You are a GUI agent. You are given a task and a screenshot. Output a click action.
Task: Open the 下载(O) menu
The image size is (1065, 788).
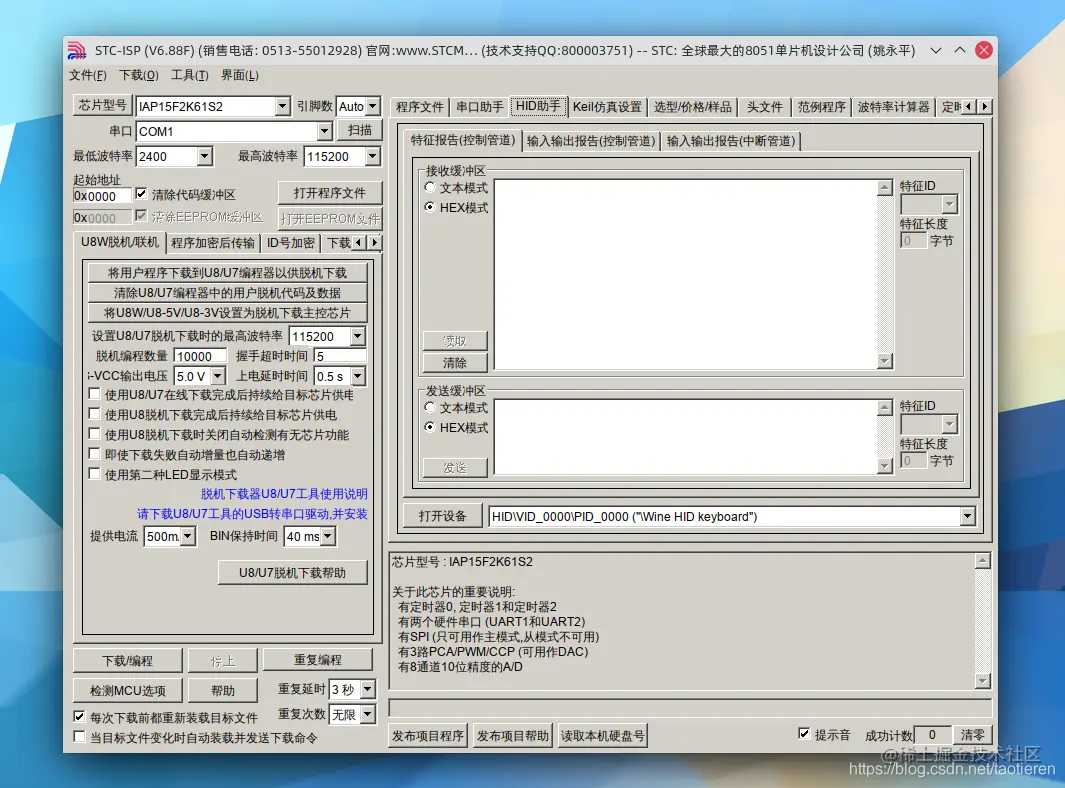pos(139,75)
